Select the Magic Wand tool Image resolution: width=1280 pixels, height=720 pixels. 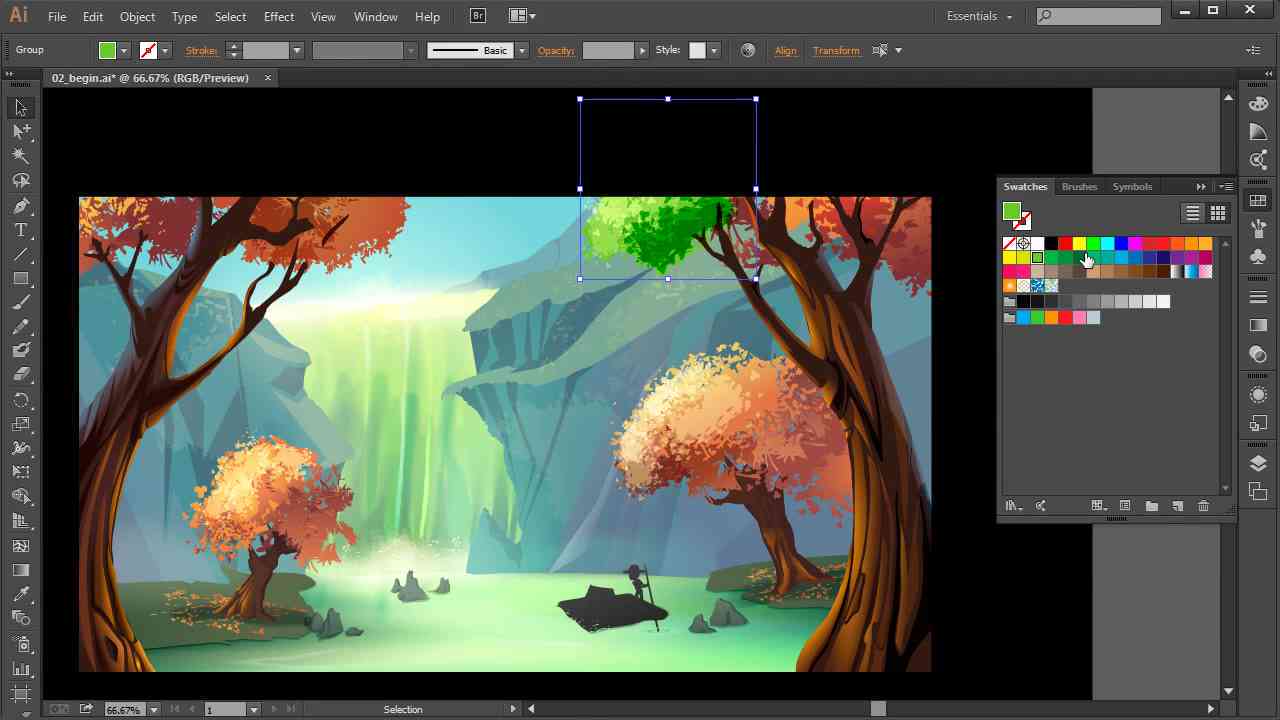(x=21, y=156)
